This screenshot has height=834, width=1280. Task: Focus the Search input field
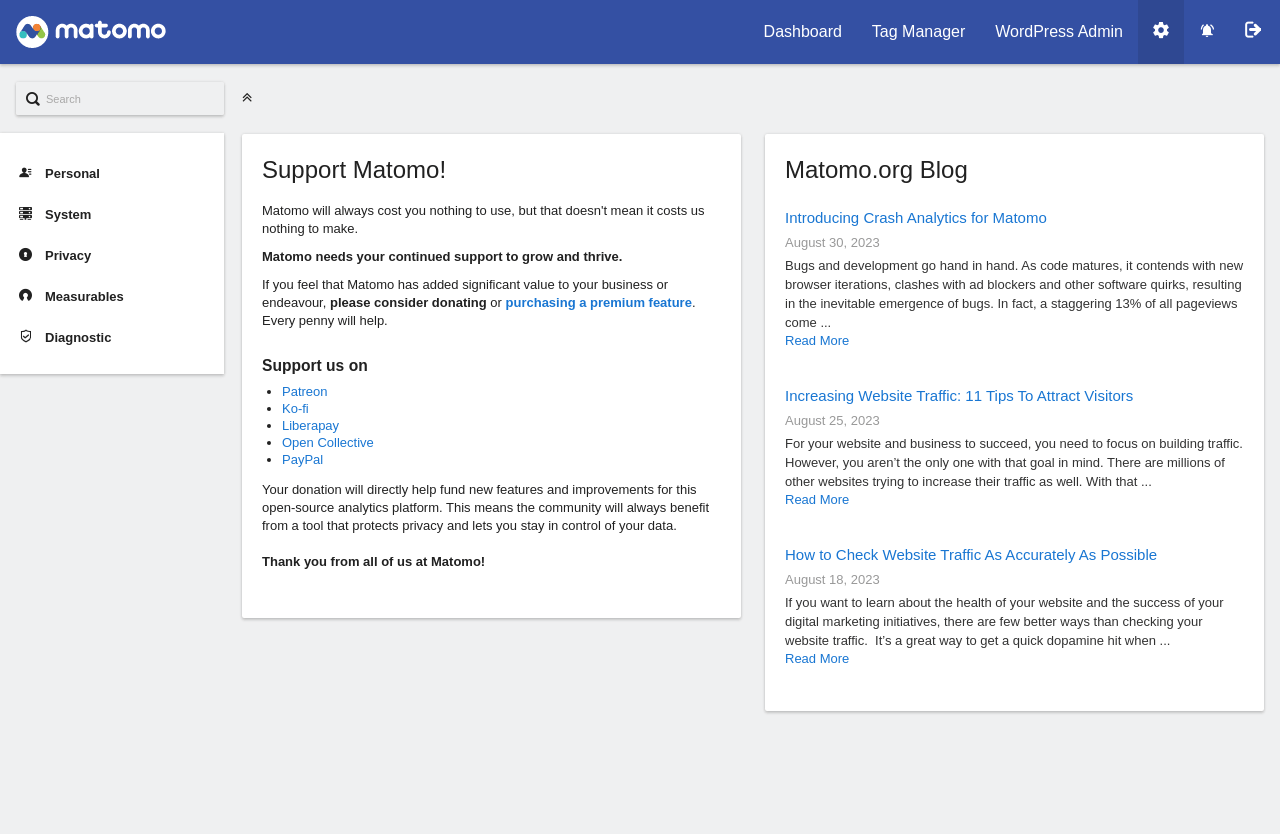tap(130, 99)
